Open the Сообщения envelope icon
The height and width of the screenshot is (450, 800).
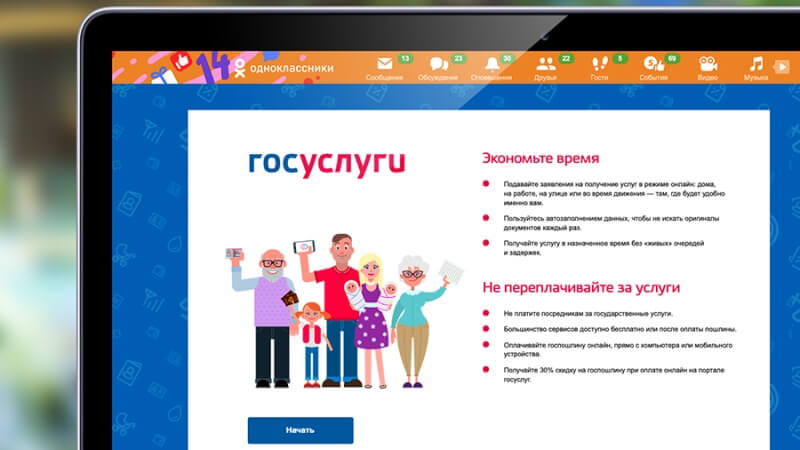pos(385,64)
